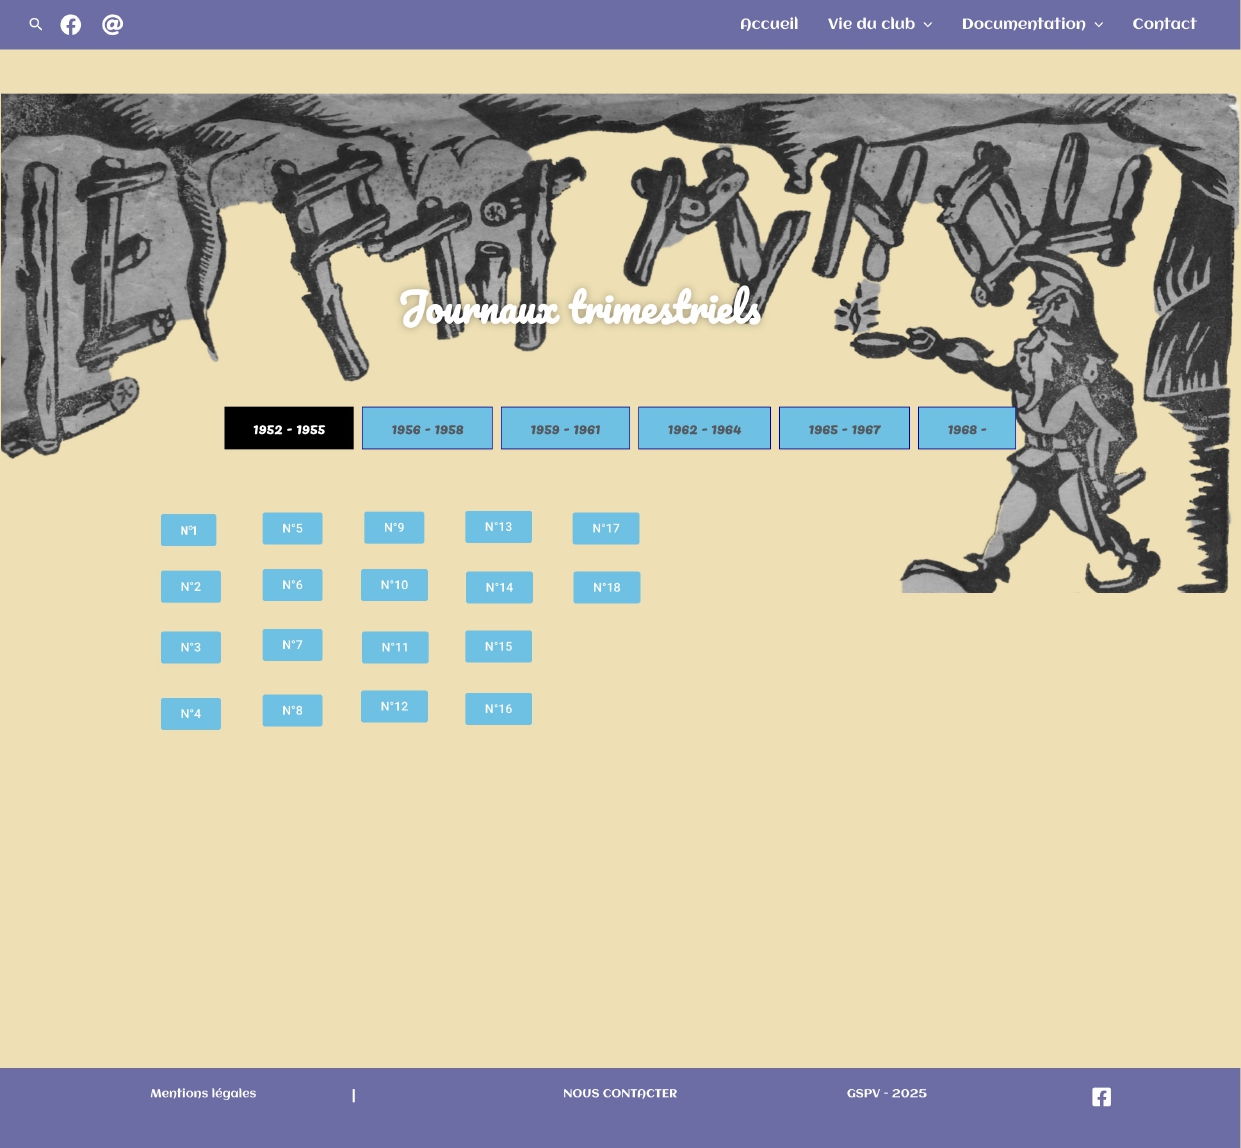Open the Mentions légales footer link
Viewport: 1241px width, 1148px height.
coord(203,1093)
